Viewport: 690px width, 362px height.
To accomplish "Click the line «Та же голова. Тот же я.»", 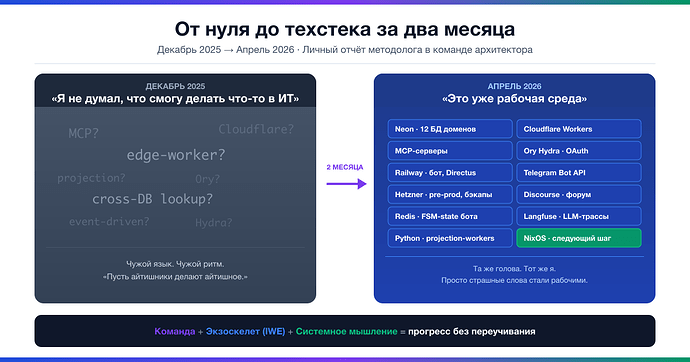I will pyautogui.click(x=514, y=268).
